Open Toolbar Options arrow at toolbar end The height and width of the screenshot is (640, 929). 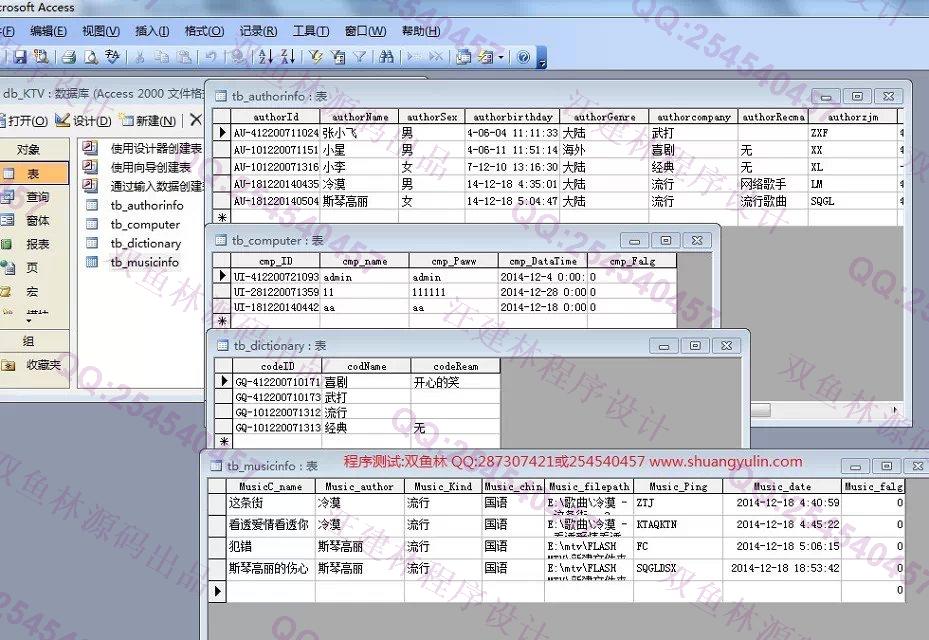coord(541,58)
